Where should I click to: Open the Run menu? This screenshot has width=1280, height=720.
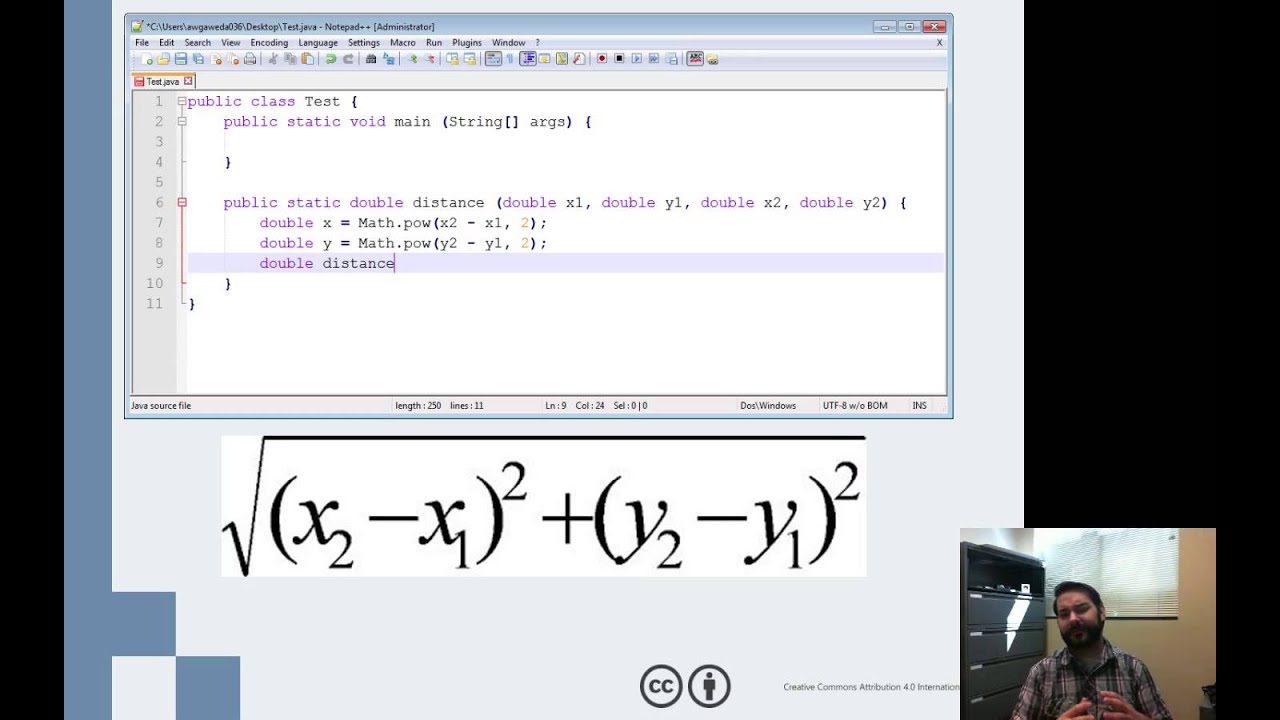click(x=434, y=43)
